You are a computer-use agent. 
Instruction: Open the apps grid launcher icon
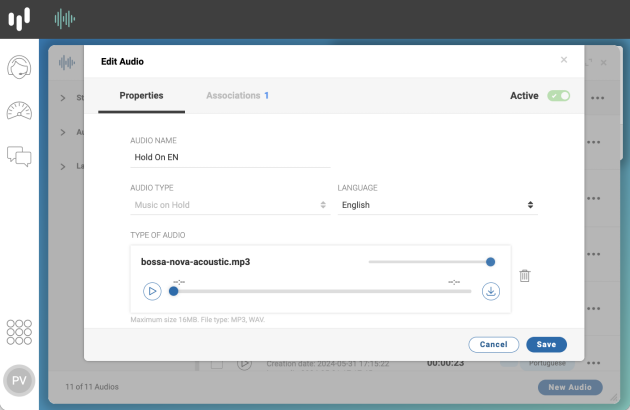[x=19, y=332]
